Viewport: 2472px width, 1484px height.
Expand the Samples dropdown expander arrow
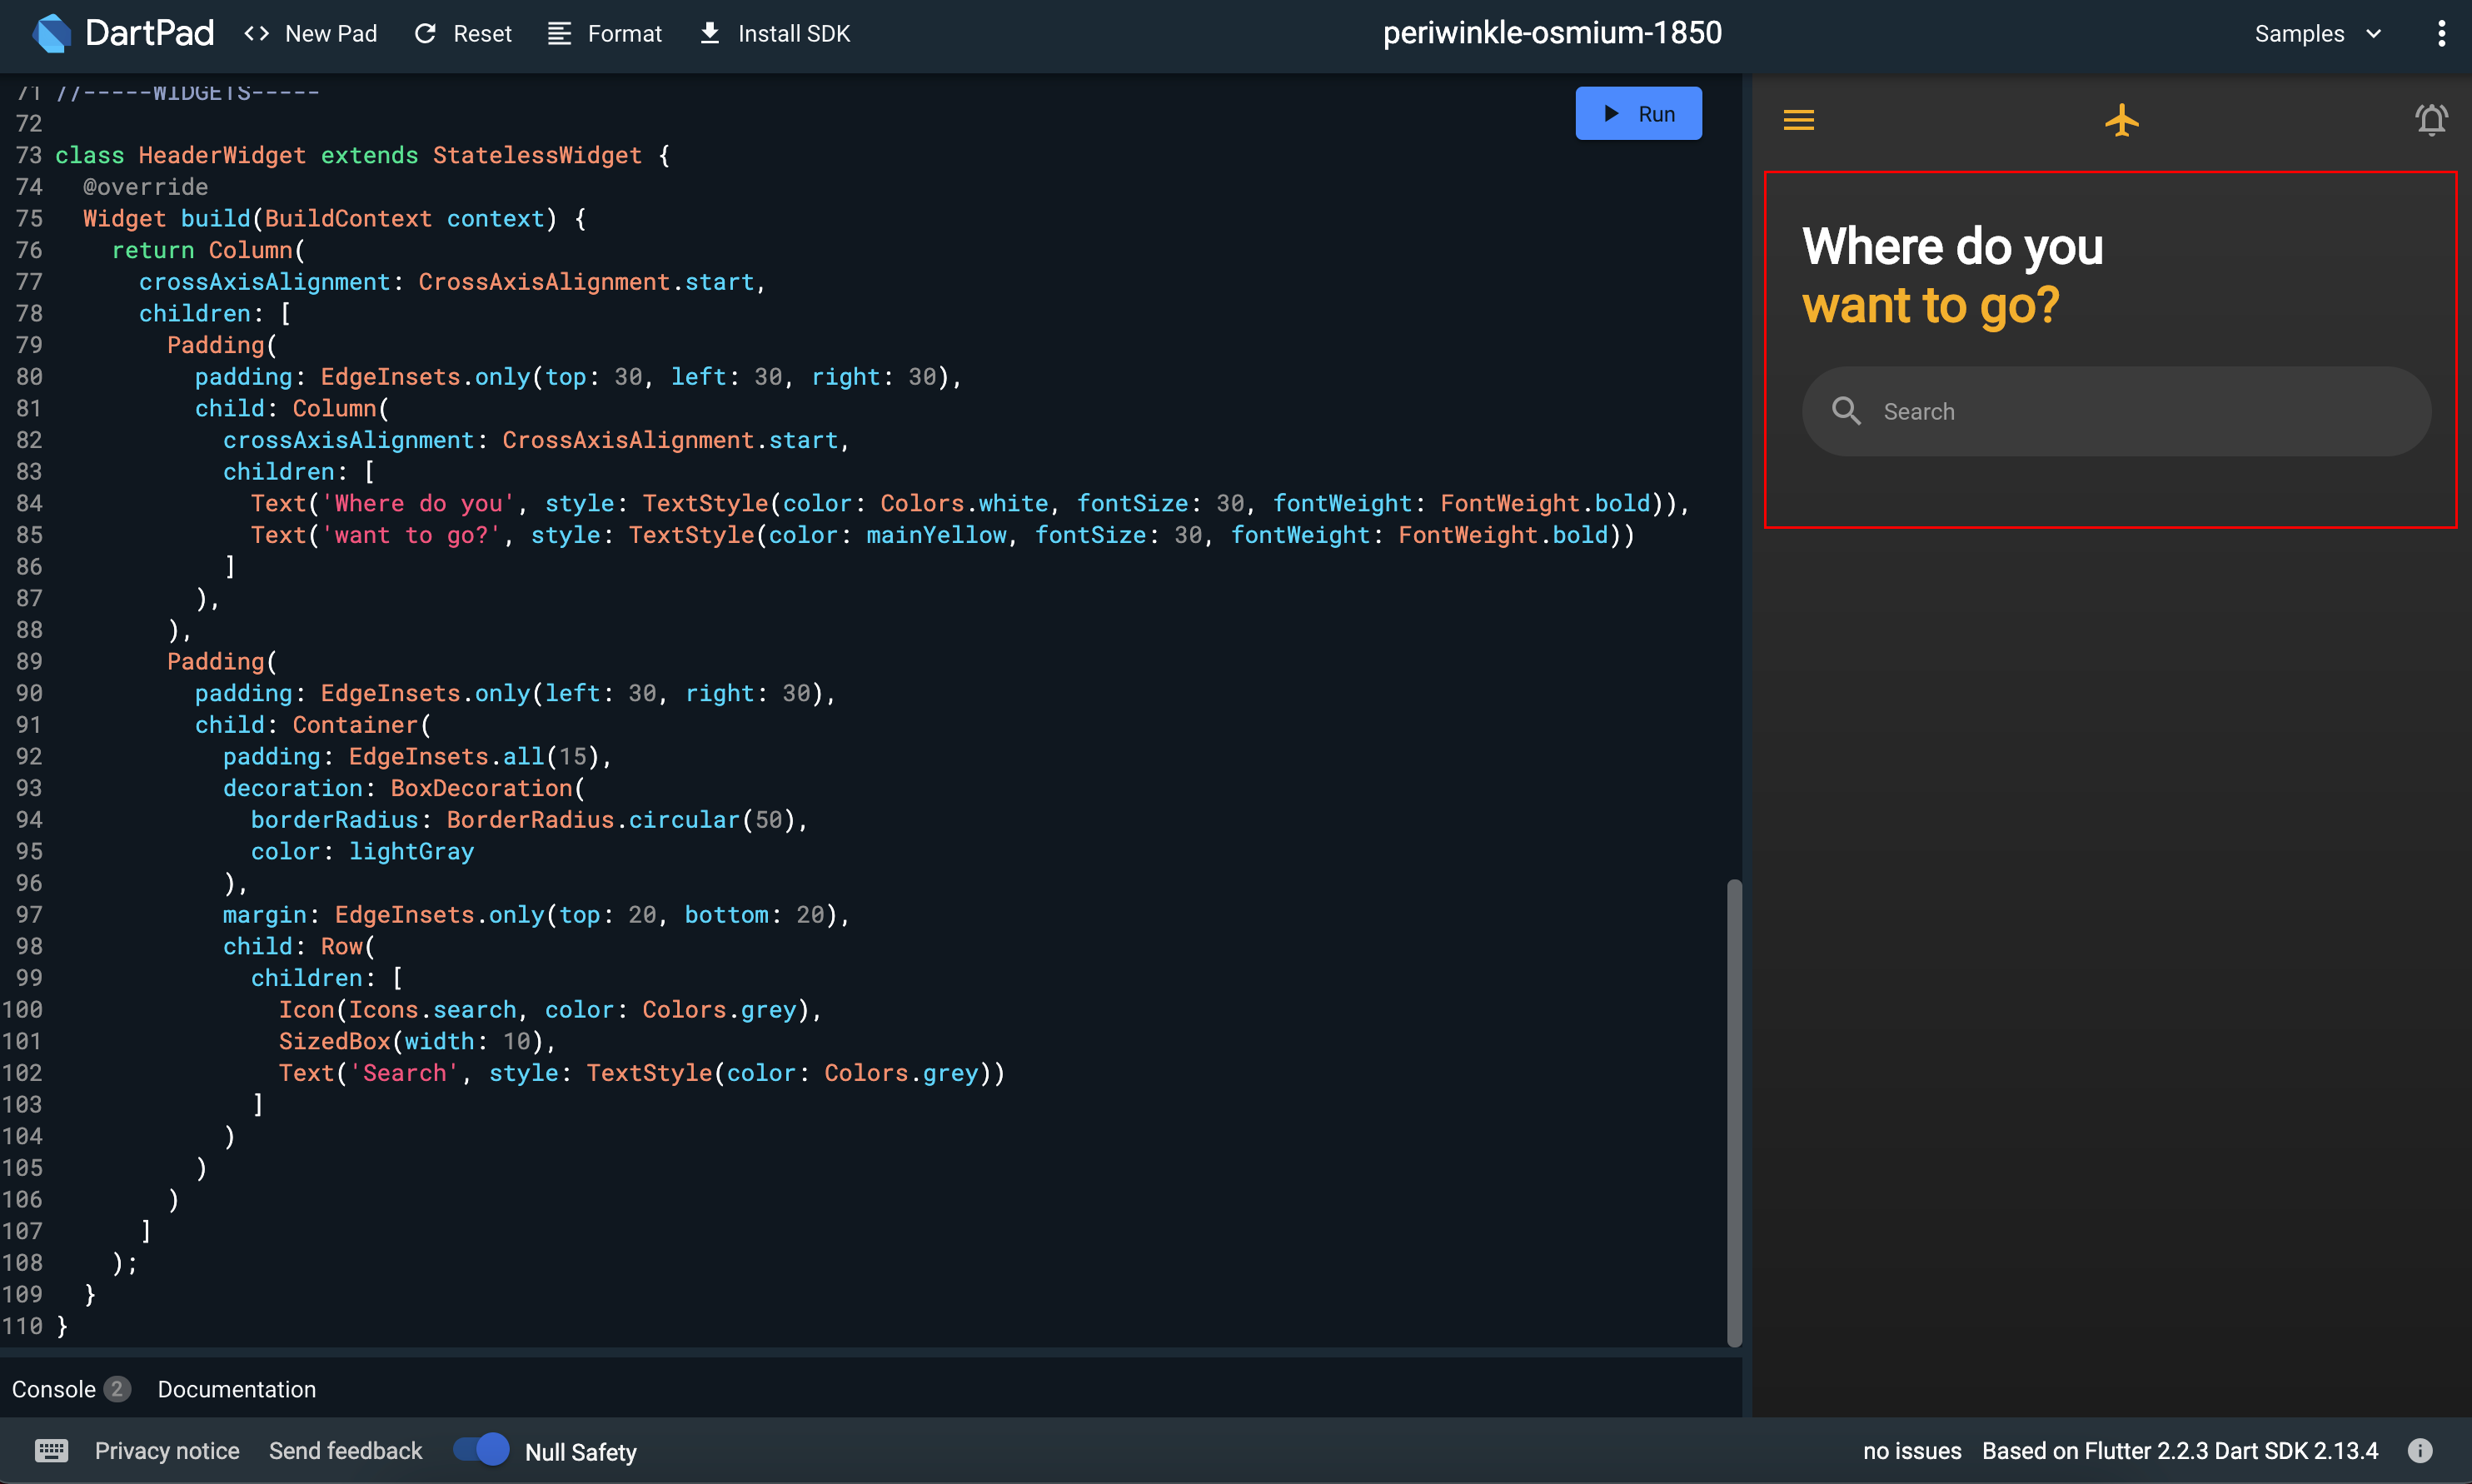pyautogui.click(x=2371, y=33)
